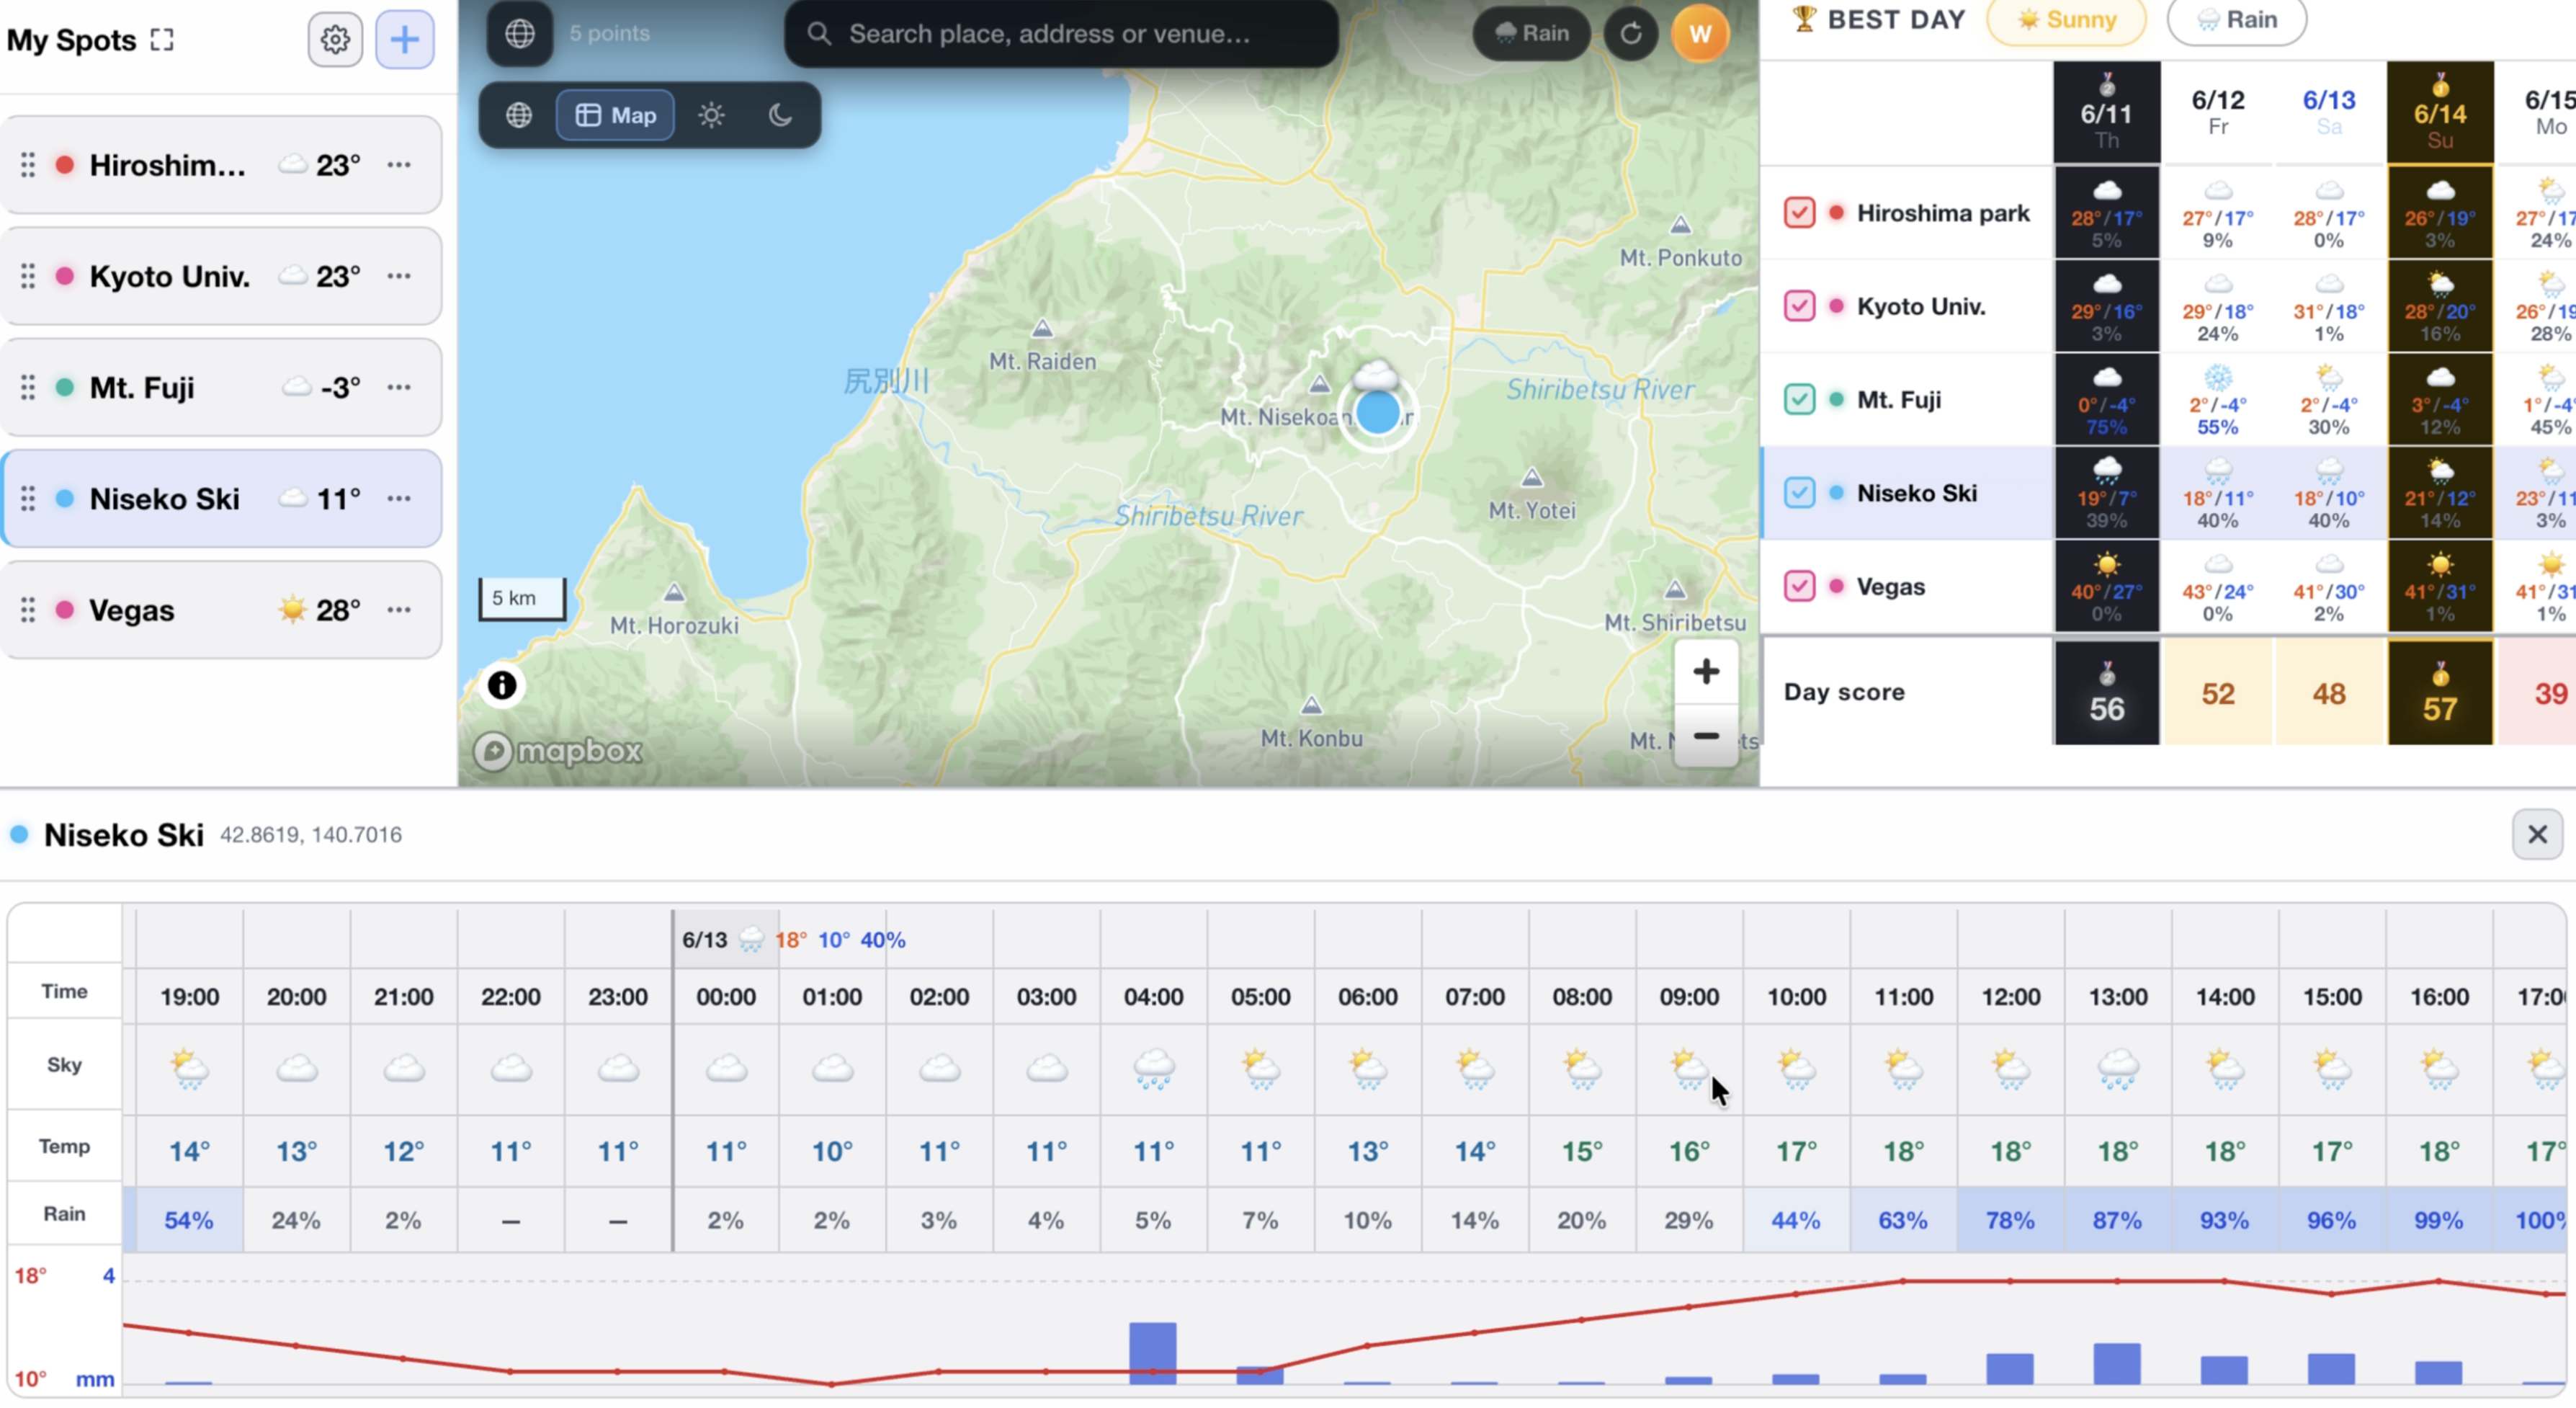Image resolution: width=2576 pixels, height=1408 pixels.
Task: Click the 13:00 rain cloud sky icon
Action: point(2117,1068)
